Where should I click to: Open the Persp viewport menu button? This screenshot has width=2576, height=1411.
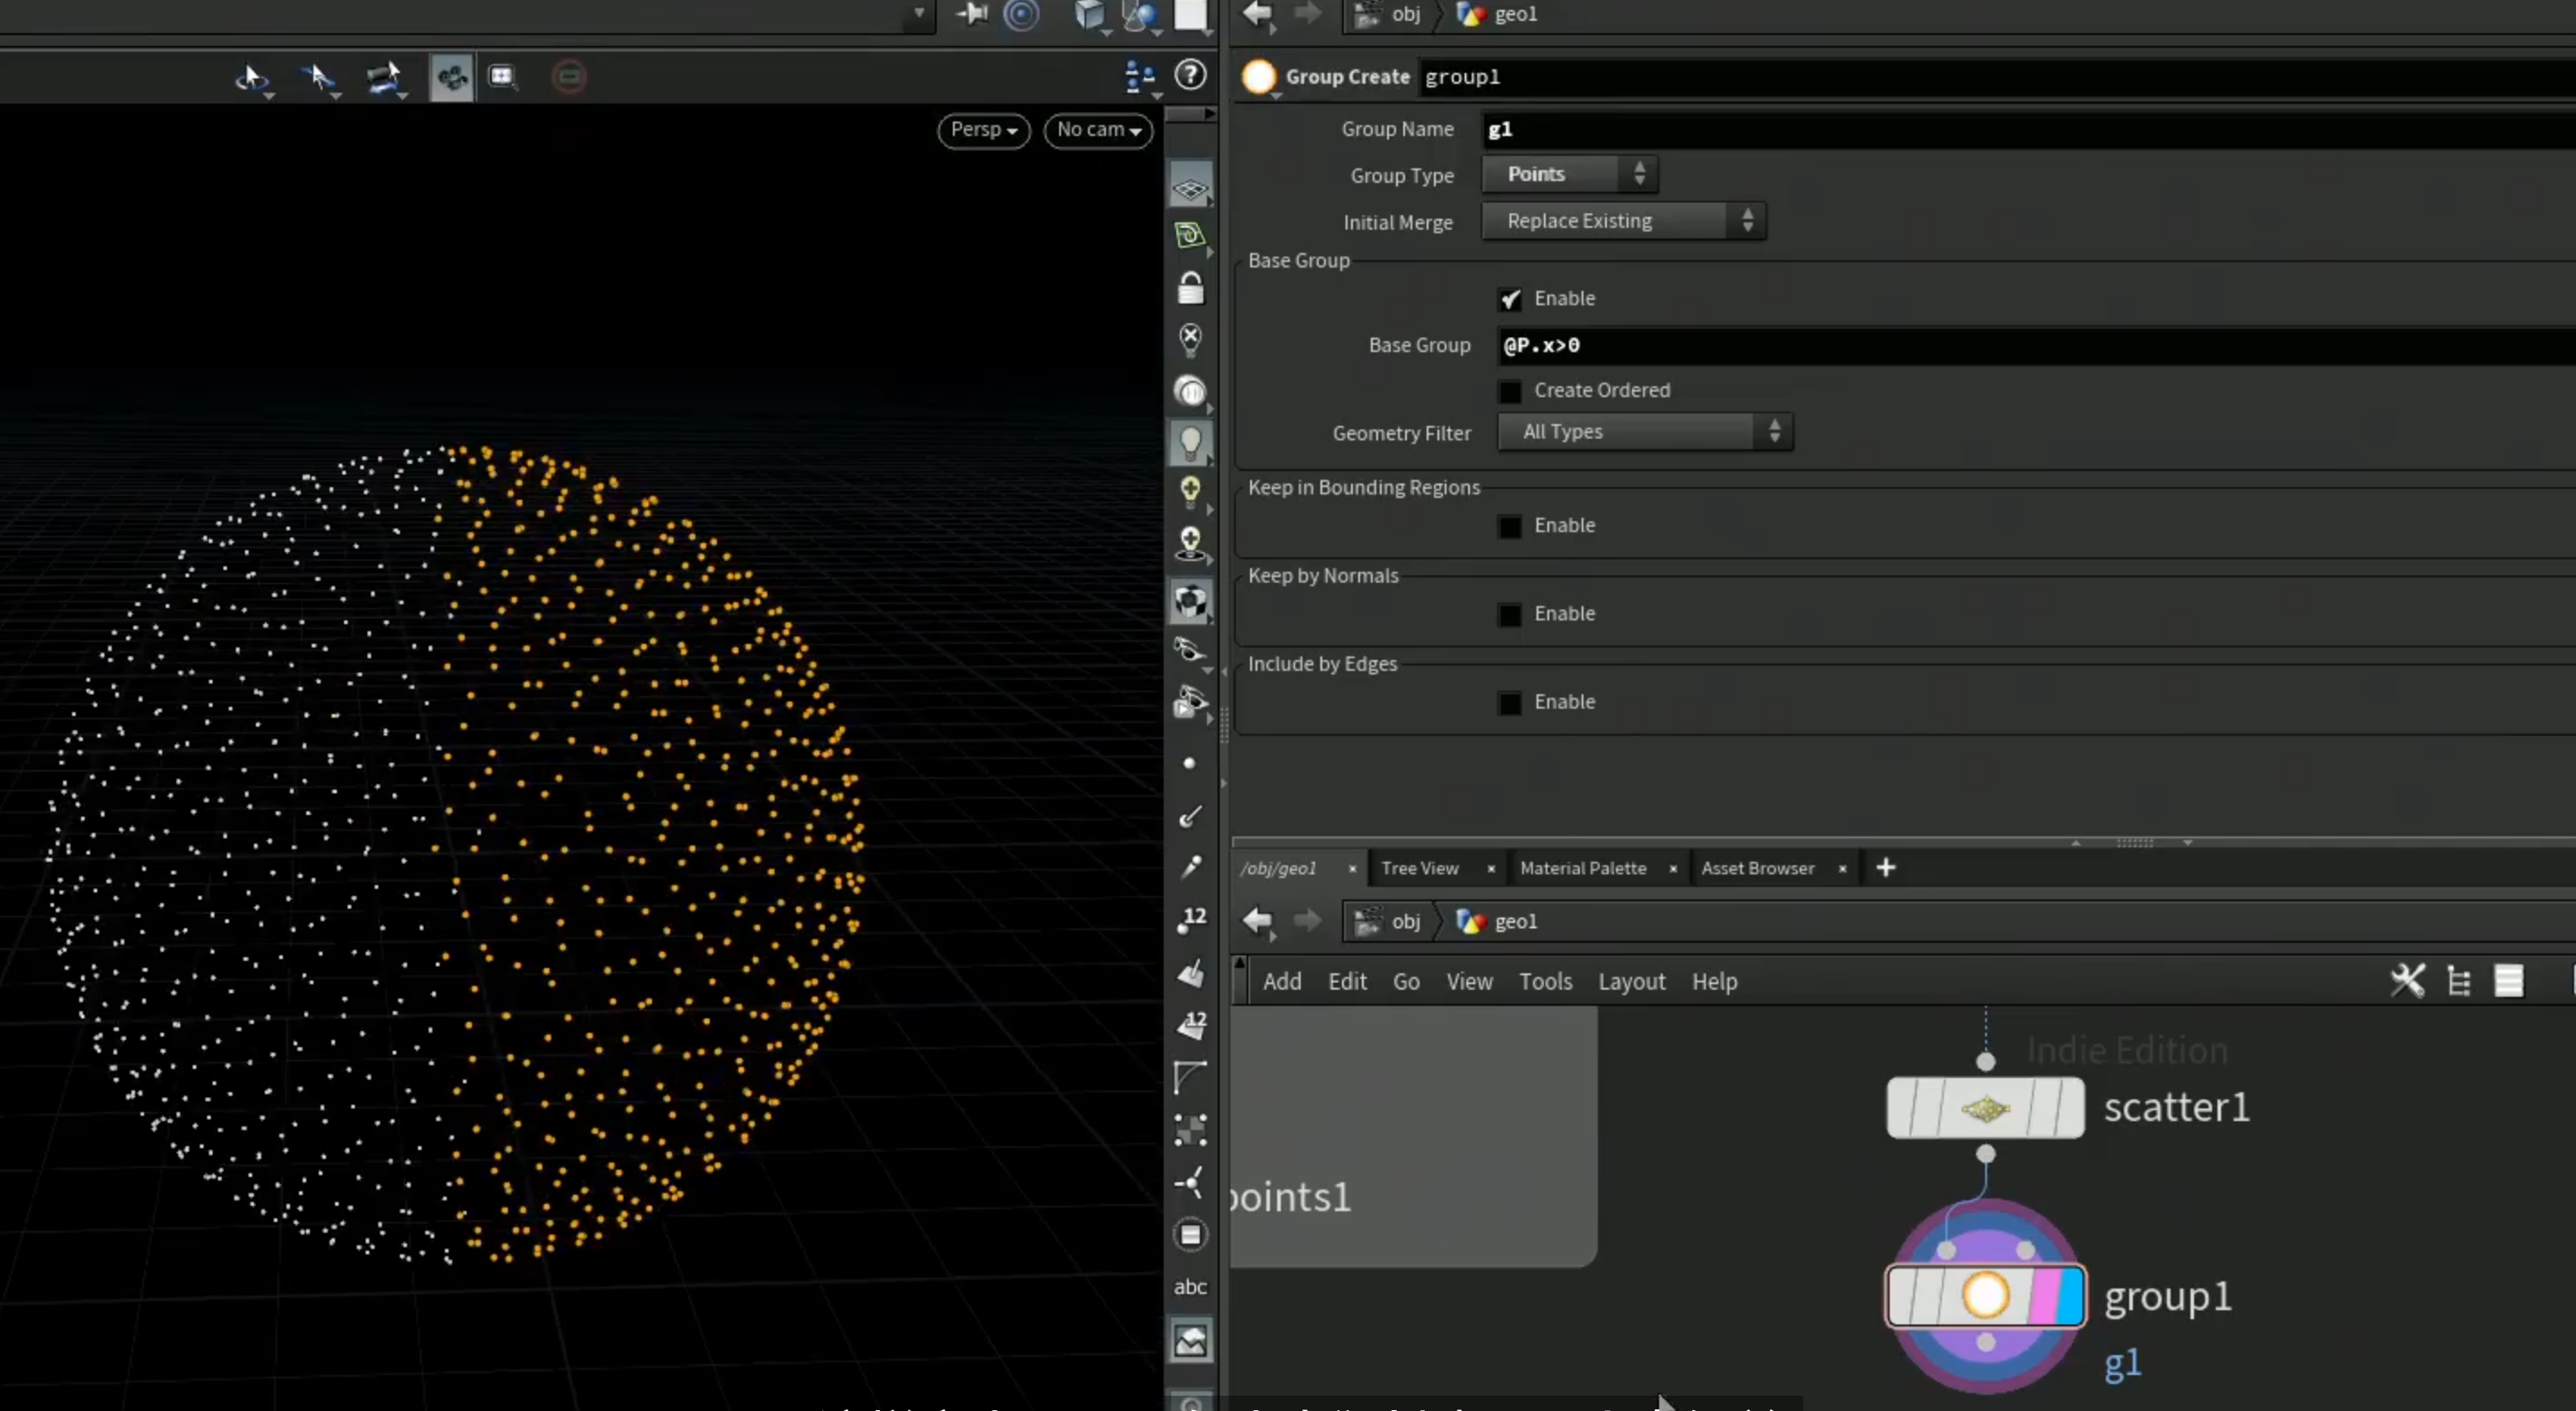[x=984, y=130]
